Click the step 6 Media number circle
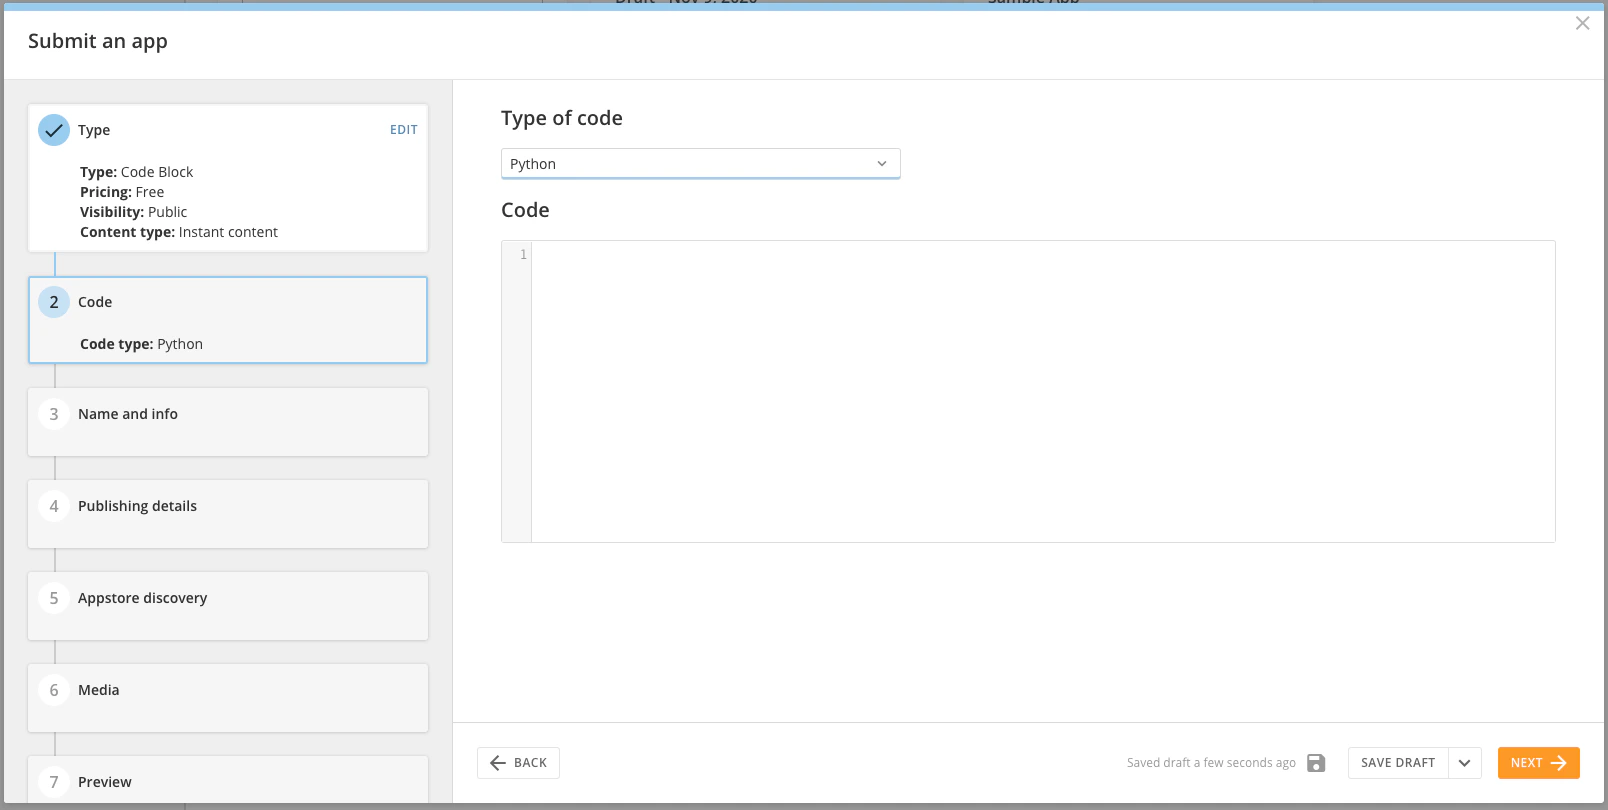The height and width of the screenshot is (810, 1608). 54,690
